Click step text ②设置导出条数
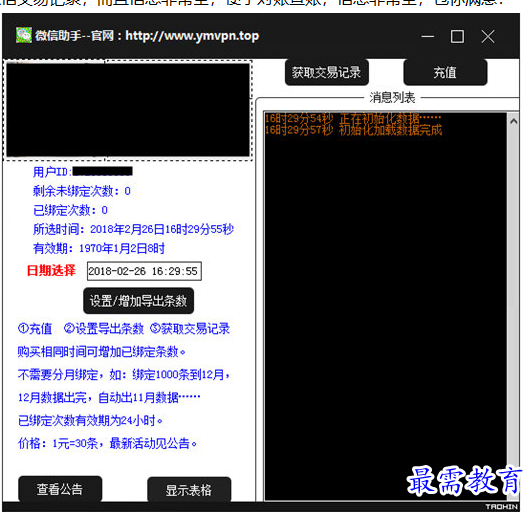 (104, 328)
